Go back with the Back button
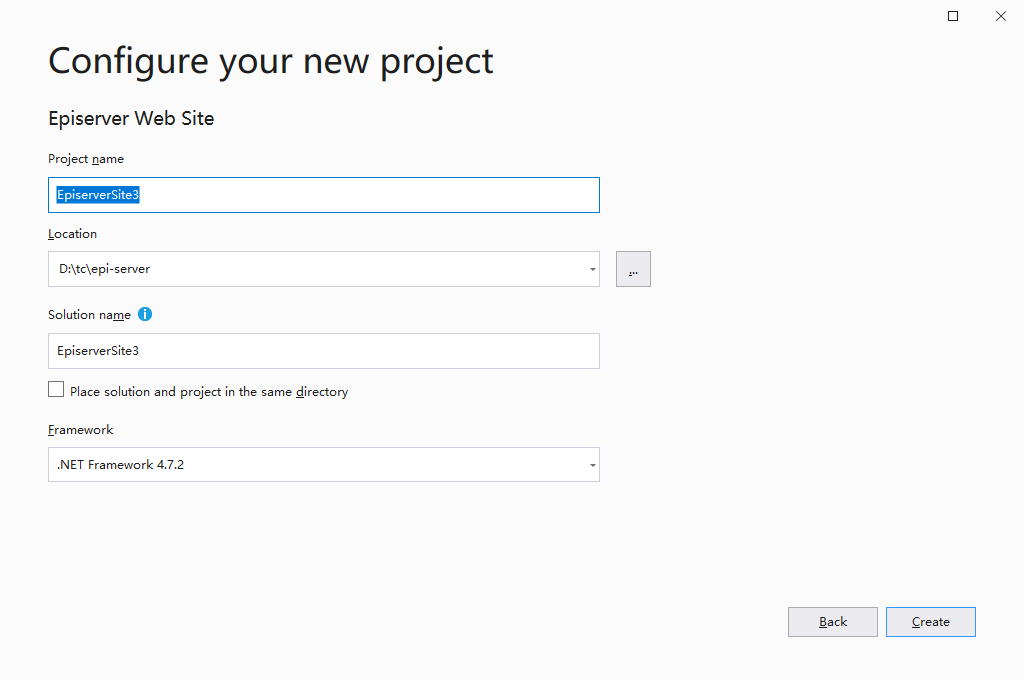 pos(833,622)
